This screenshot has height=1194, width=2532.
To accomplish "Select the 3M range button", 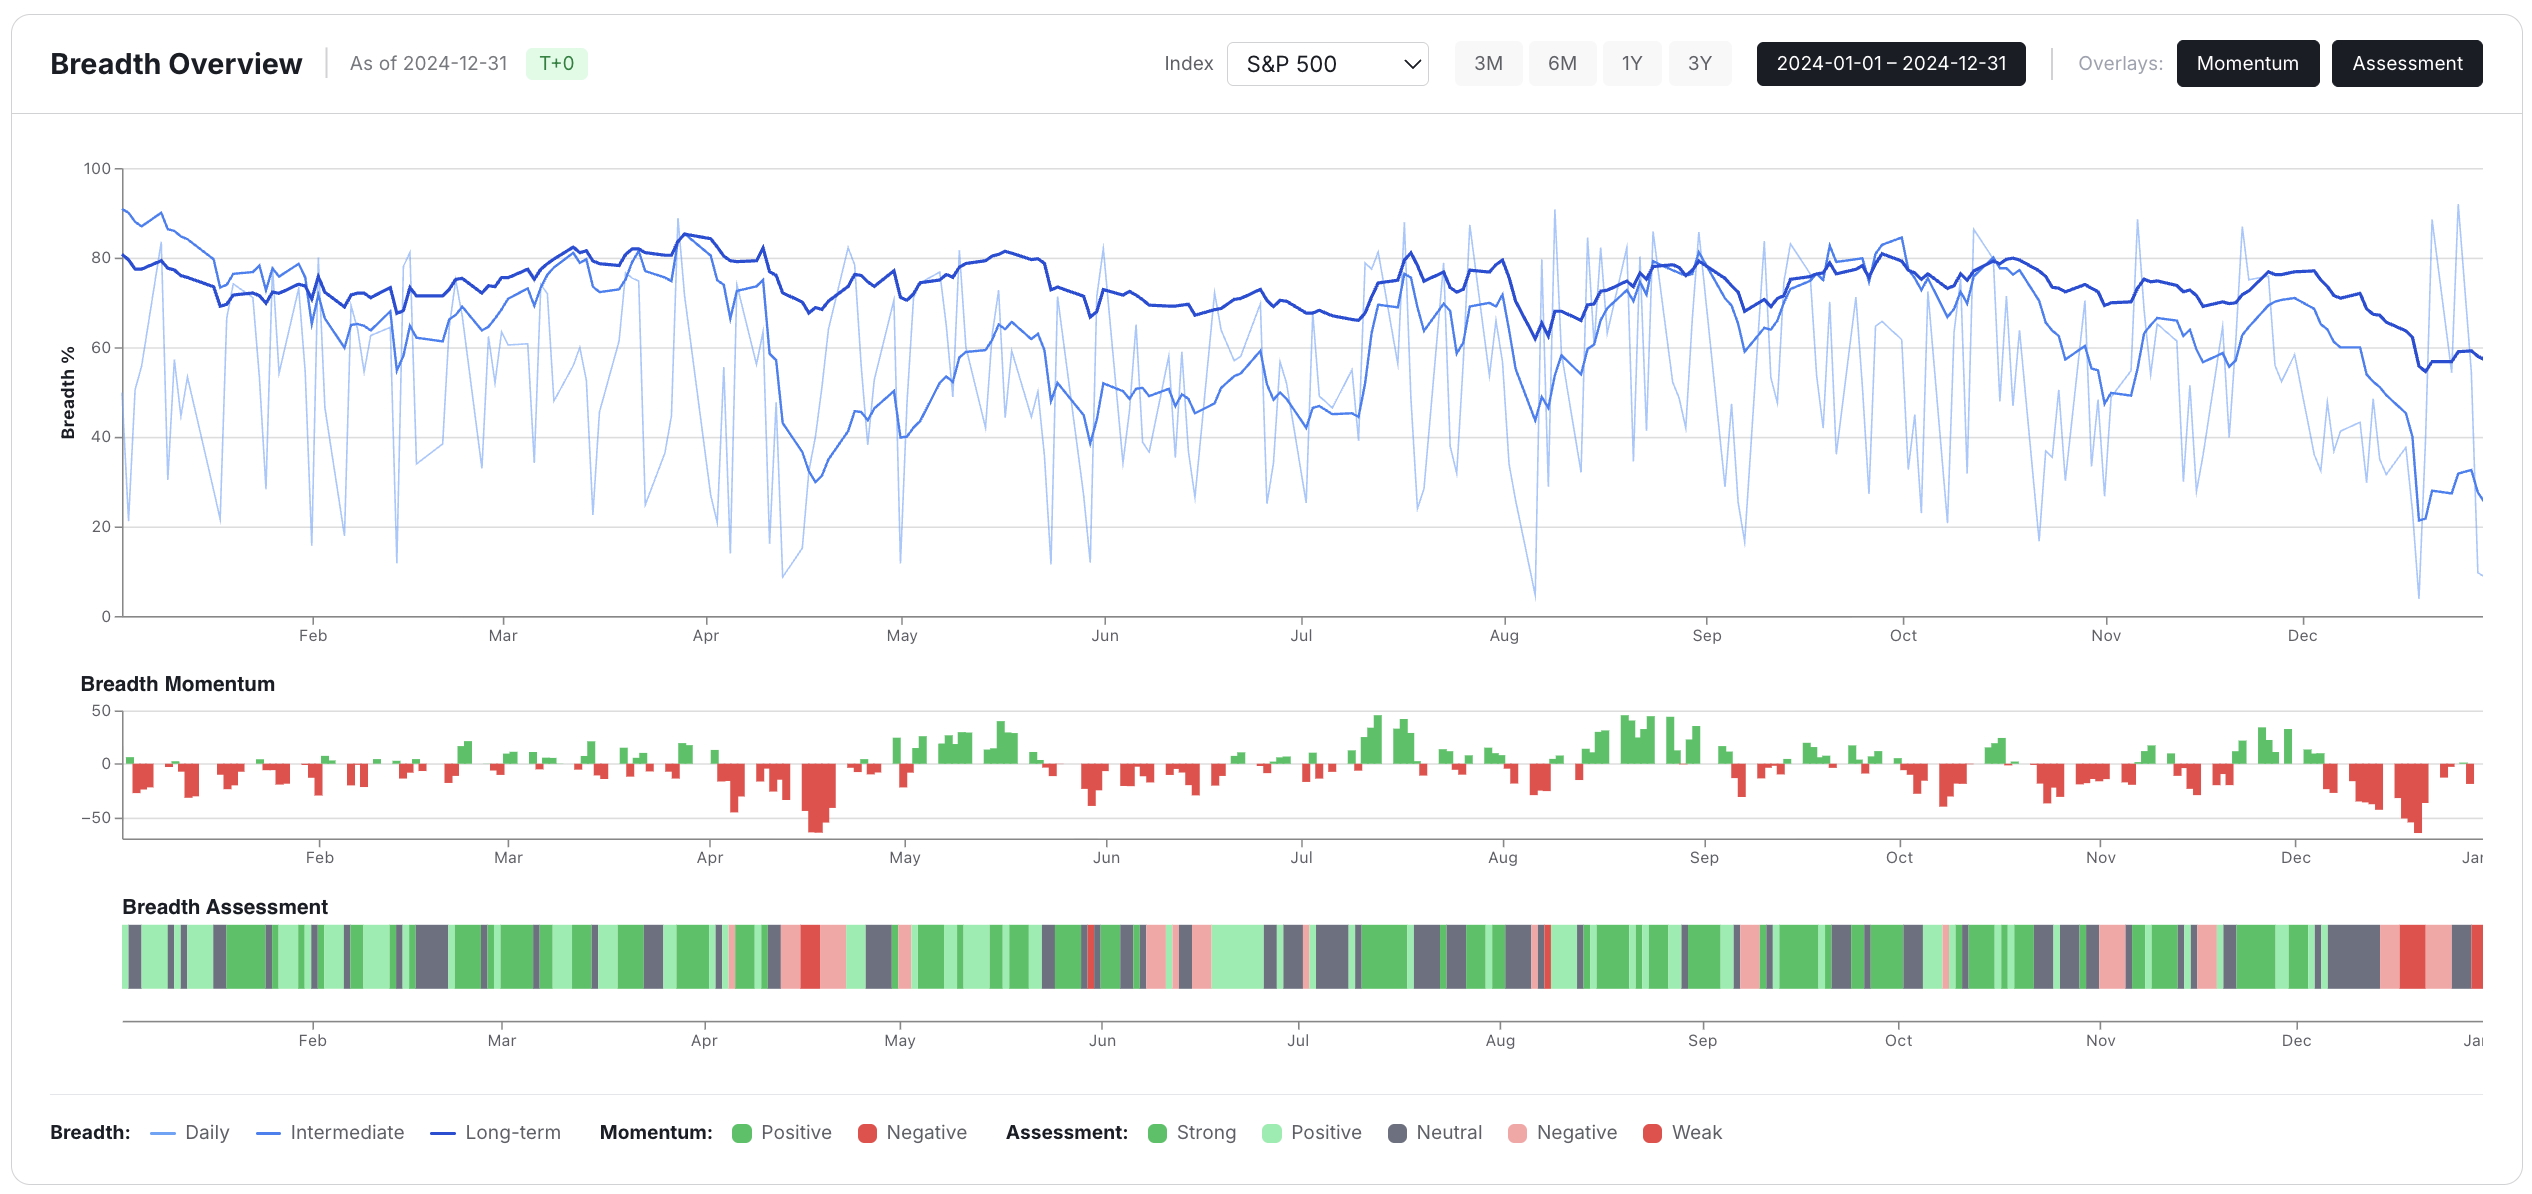I will point(1487,64).
